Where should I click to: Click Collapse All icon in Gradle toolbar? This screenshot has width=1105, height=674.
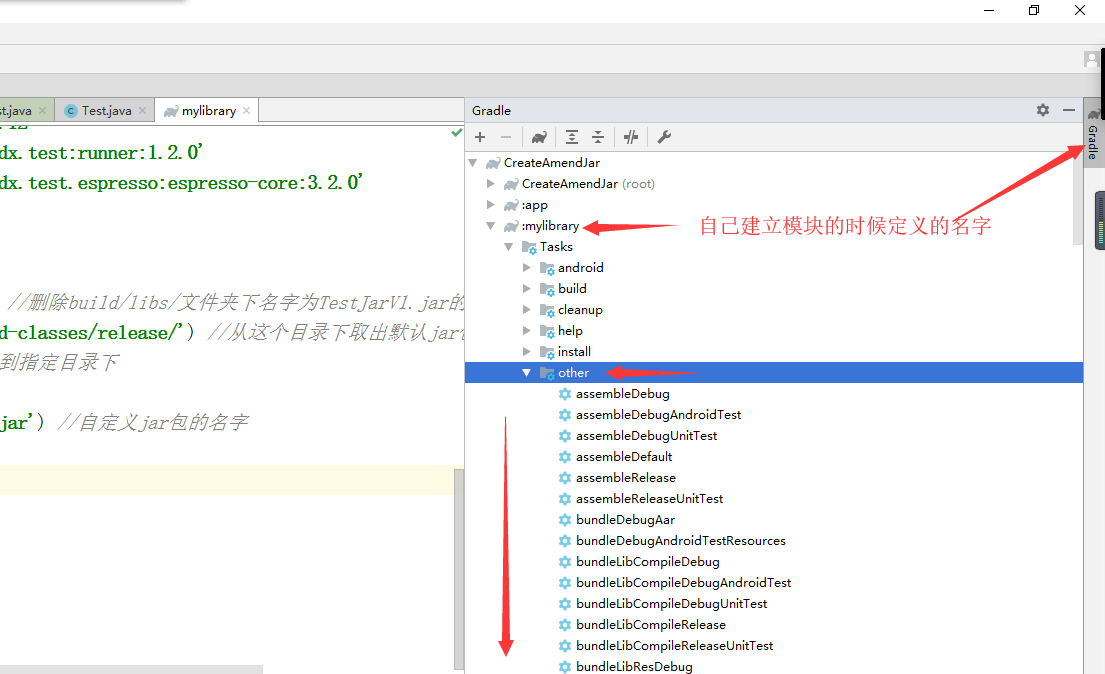598,137
